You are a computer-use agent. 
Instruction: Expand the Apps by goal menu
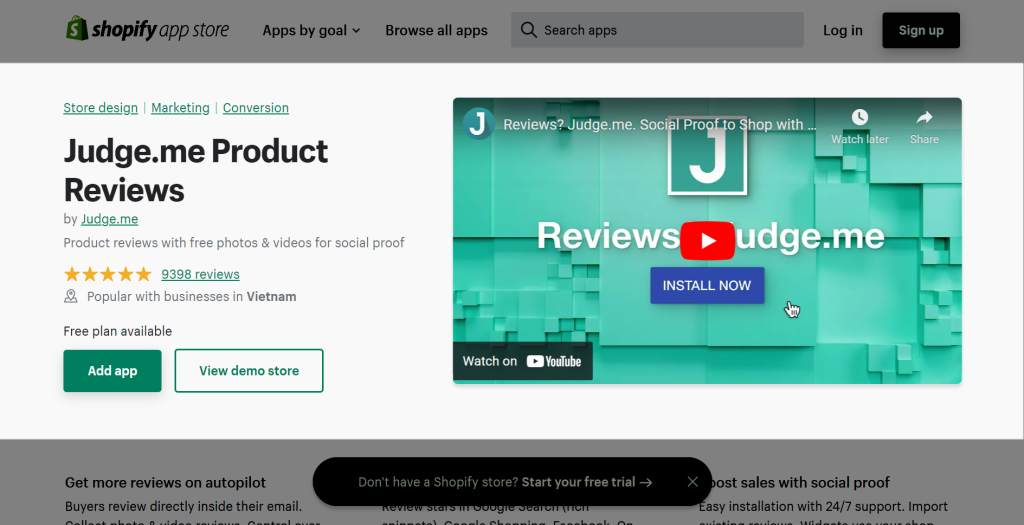pos(311,31)
